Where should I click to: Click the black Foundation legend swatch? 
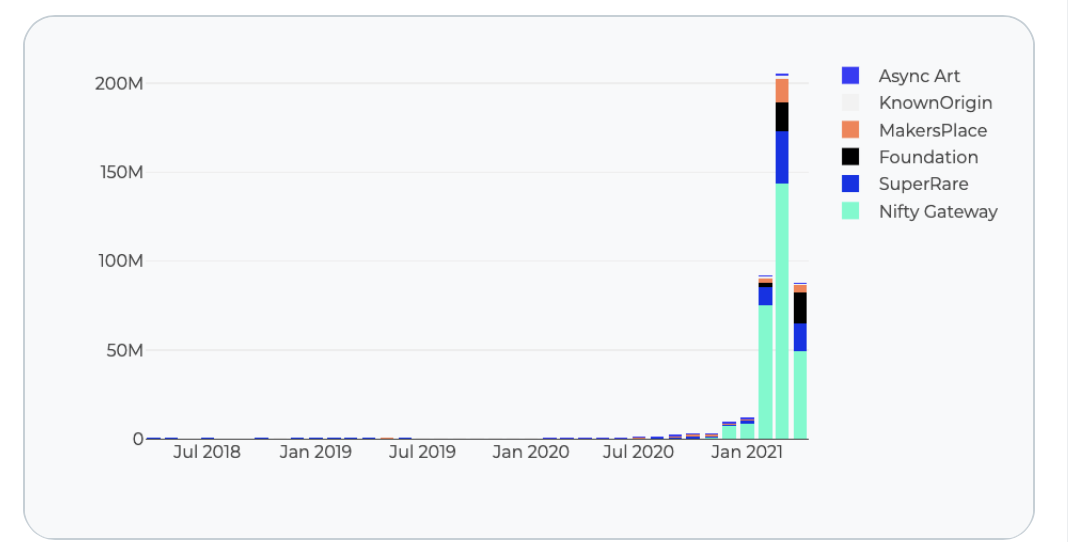coord(850,157)
